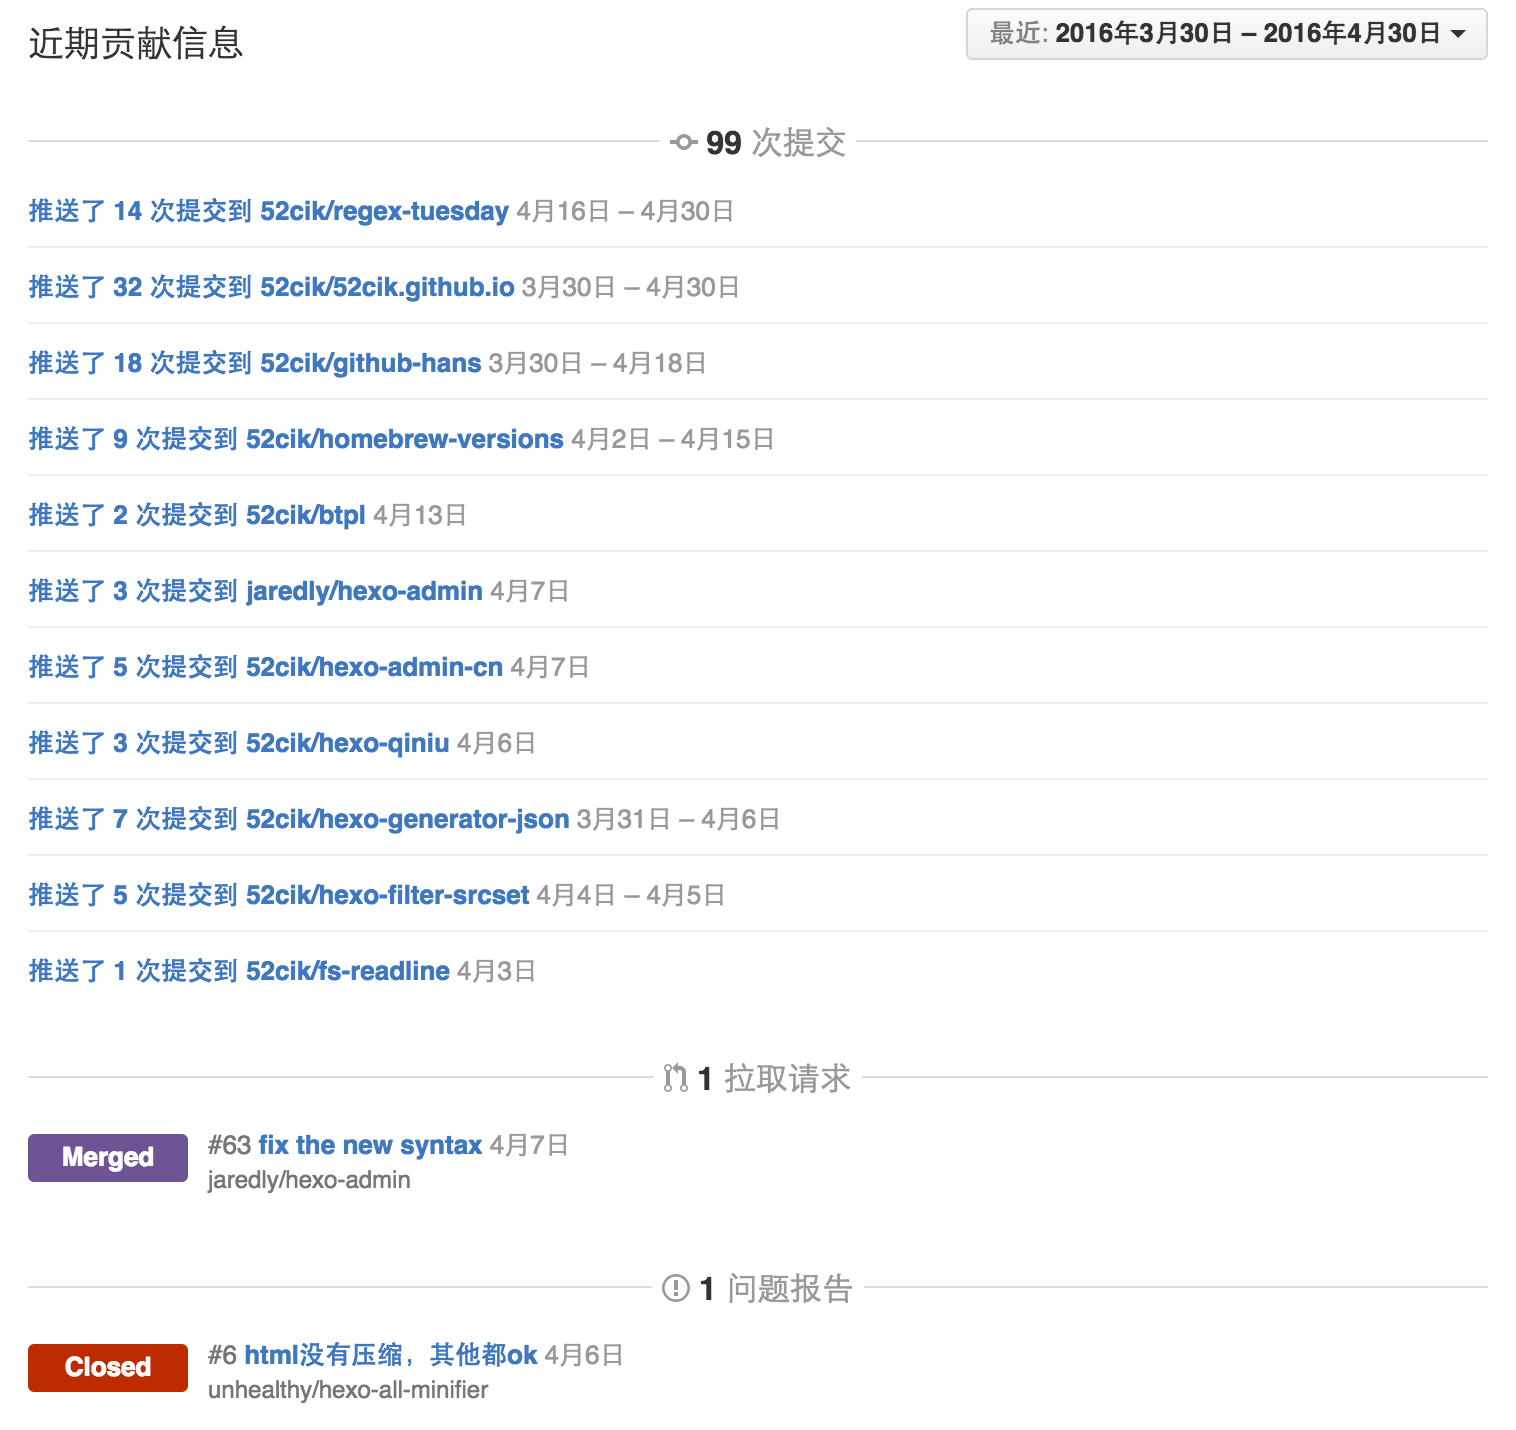Click the Closed status badge
Viewport: 1516px width, 1430px height.
click(107, 1368)
